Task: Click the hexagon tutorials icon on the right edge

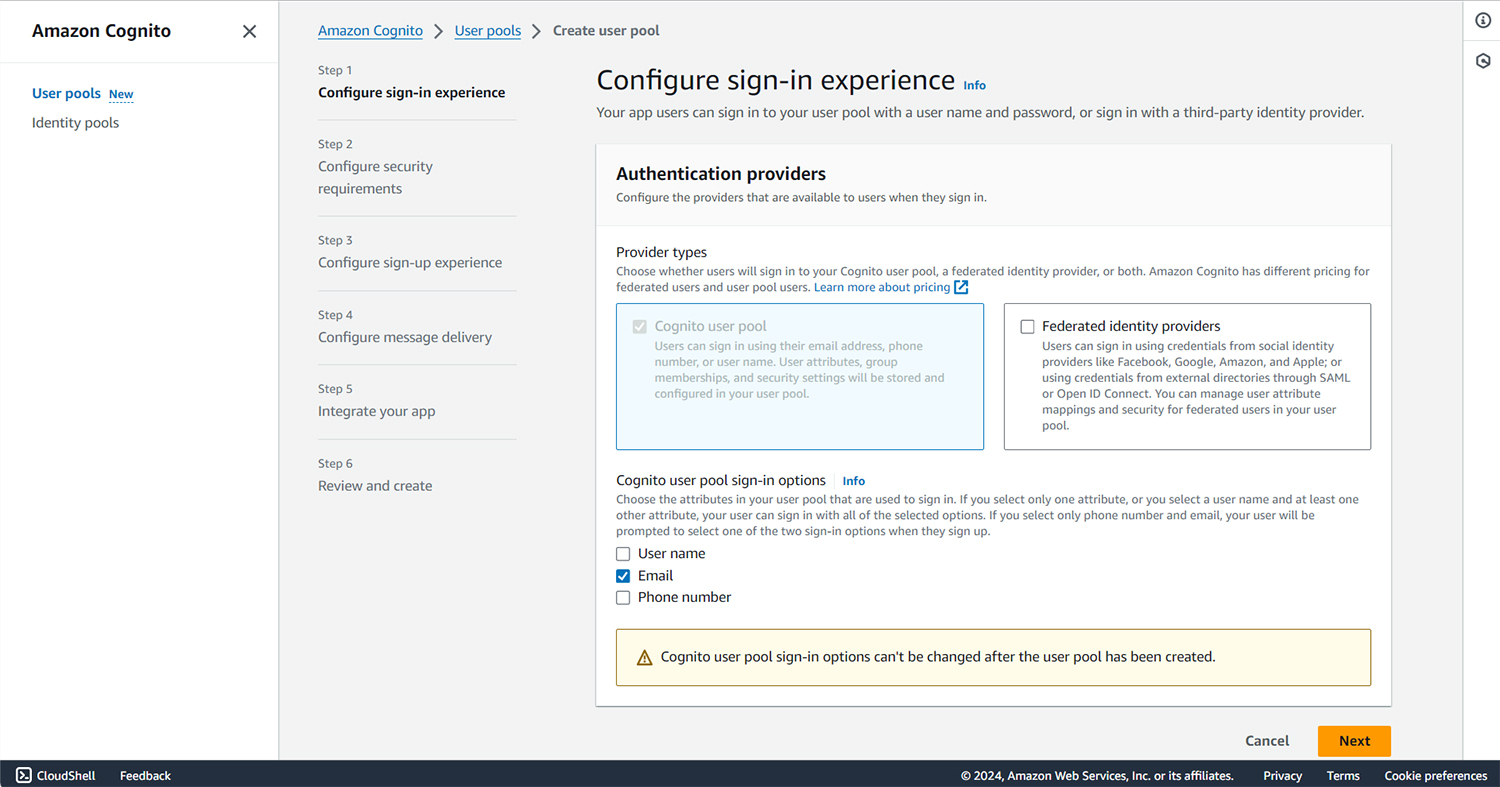Action: click(1483, 61)
